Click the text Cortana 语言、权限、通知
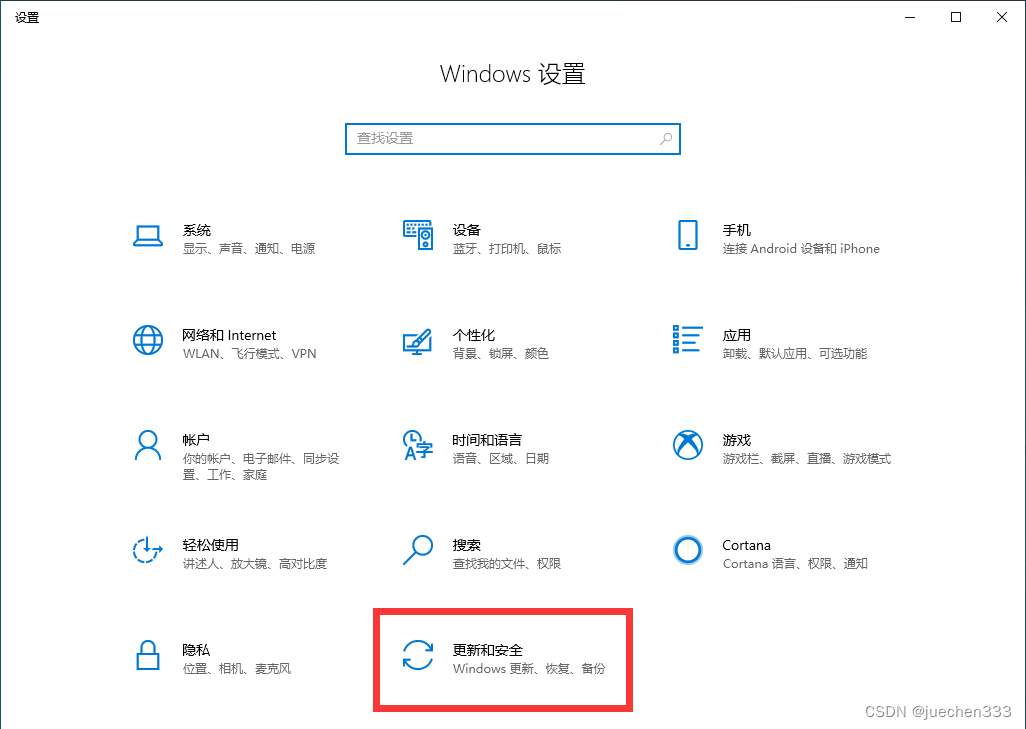This screenshot has height=729, width=1026. pos(795,563)
